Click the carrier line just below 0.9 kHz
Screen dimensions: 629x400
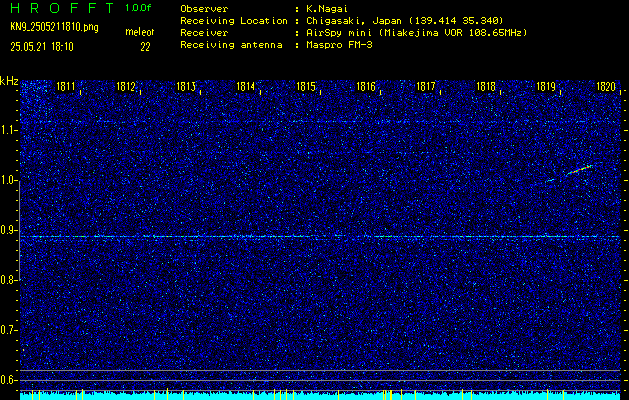coord(320,236)
